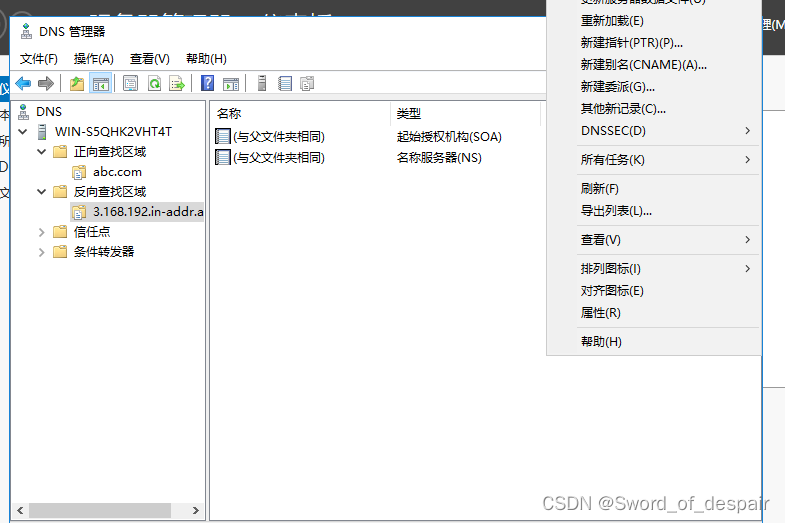Click the tree pane horizontal scrollbar thumb
Image resolution: width=785 pixels, height=523 pixels.
tap(100, 510)
